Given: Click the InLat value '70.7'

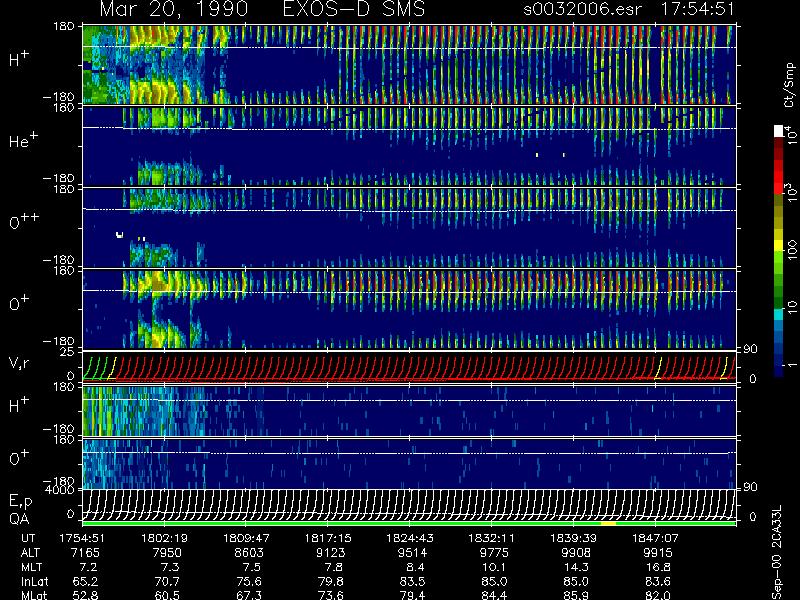Looking at the screenshot, I should click(167, 581).
